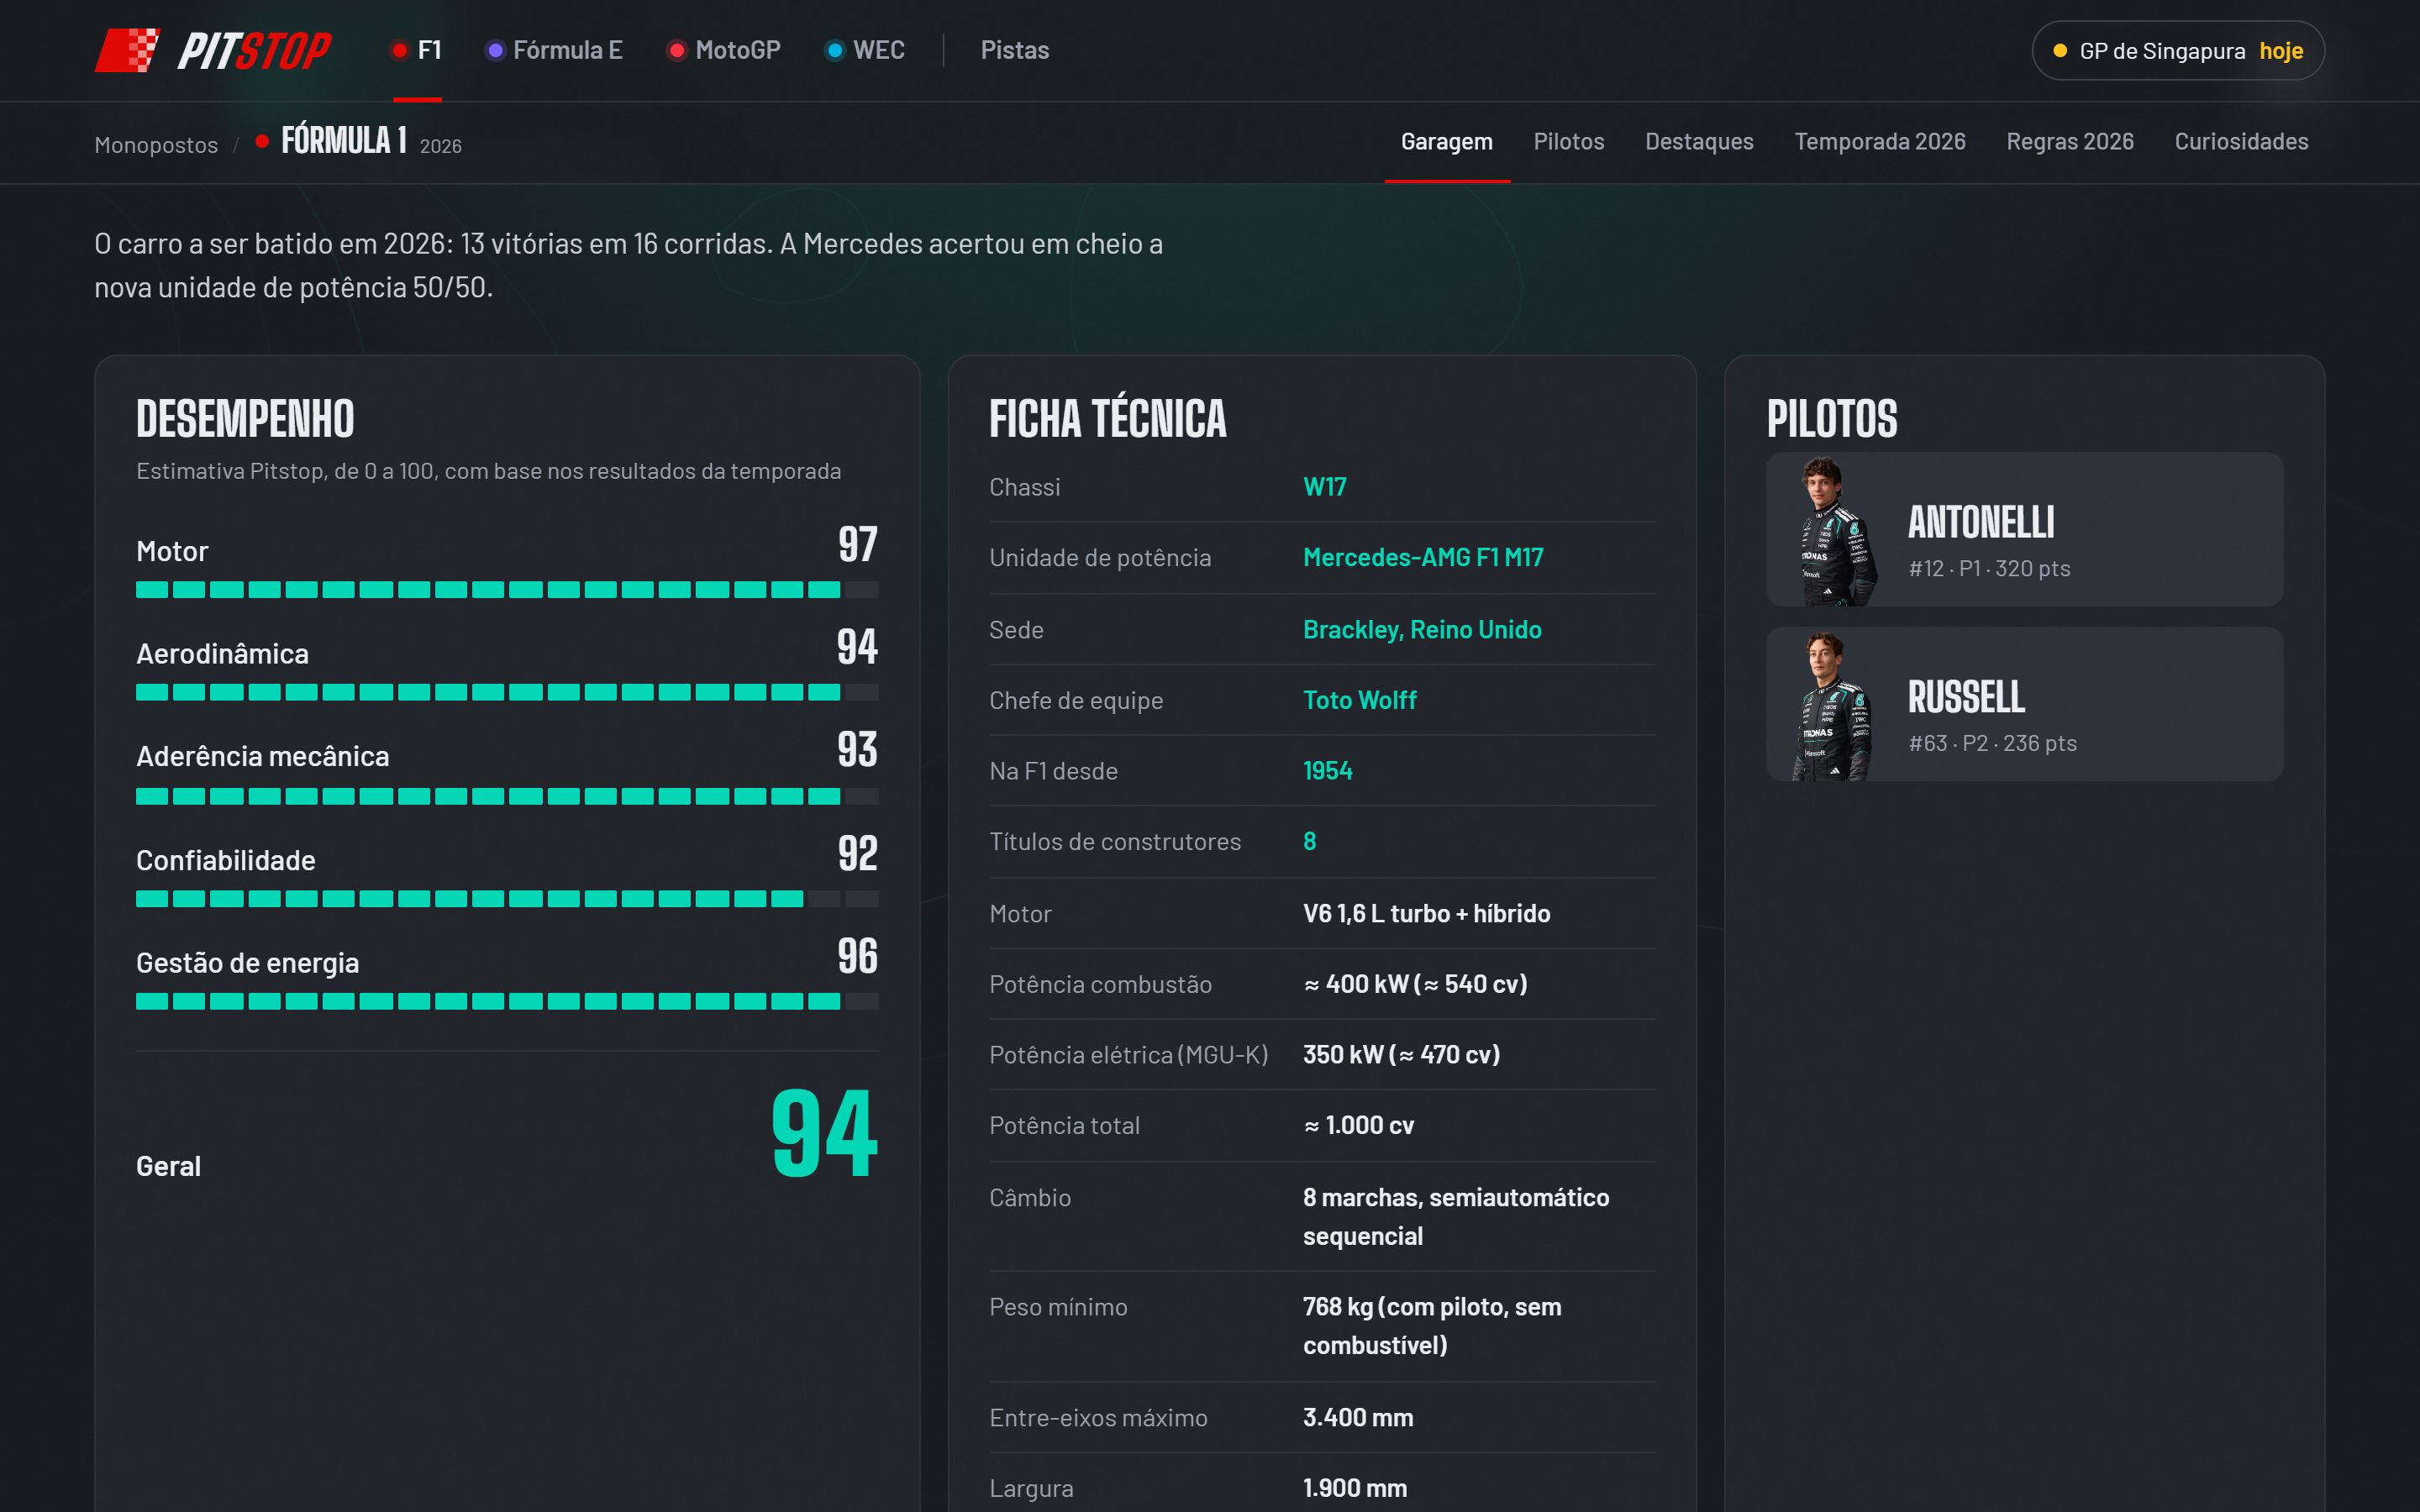Switch to Fórmula E category

tap(554, 50)
